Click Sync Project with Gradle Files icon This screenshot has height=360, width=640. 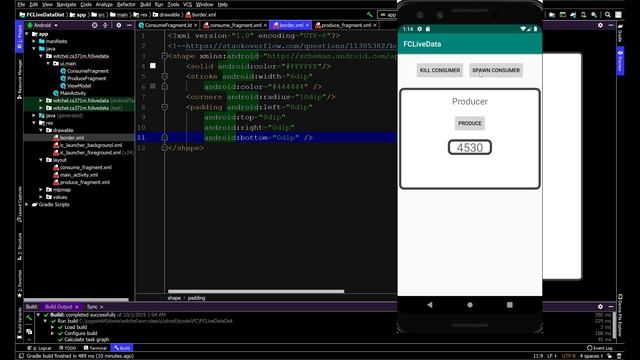point(573,15)
